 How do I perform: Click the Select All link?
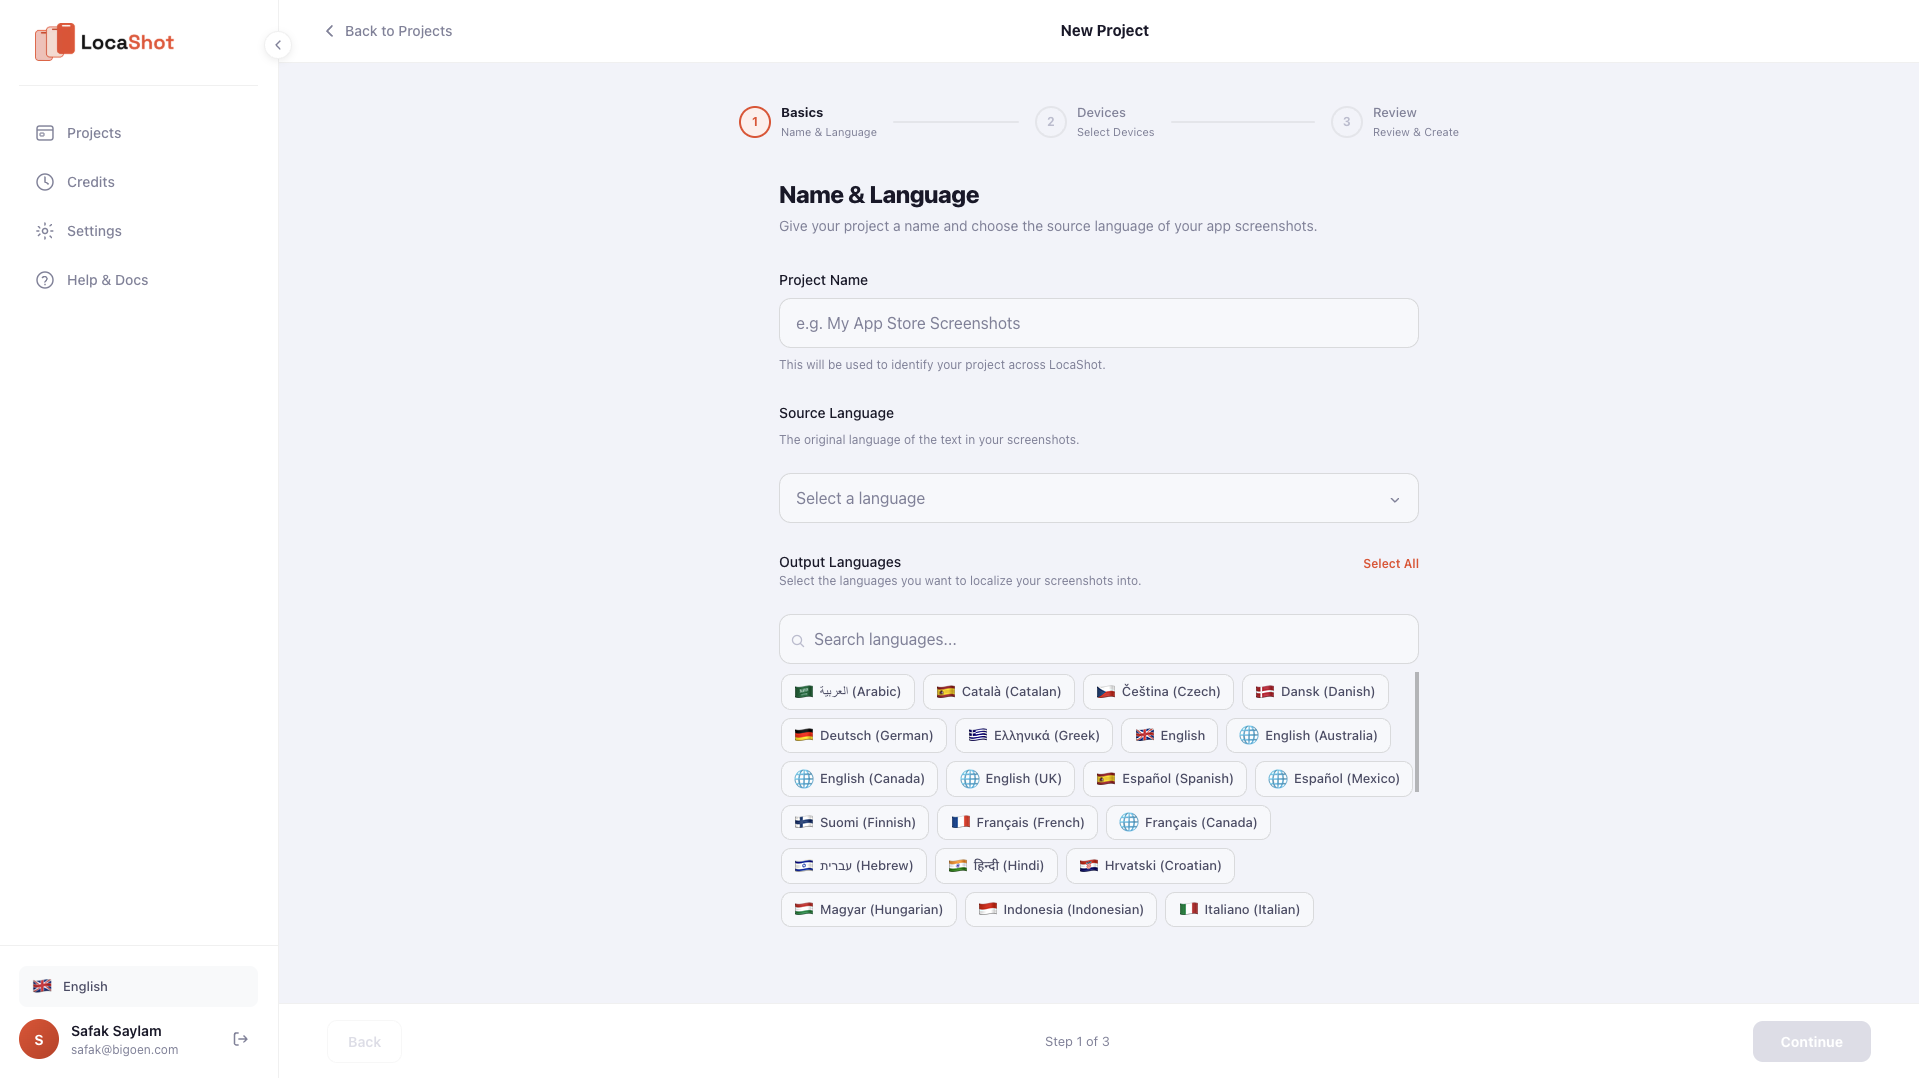1390,563
